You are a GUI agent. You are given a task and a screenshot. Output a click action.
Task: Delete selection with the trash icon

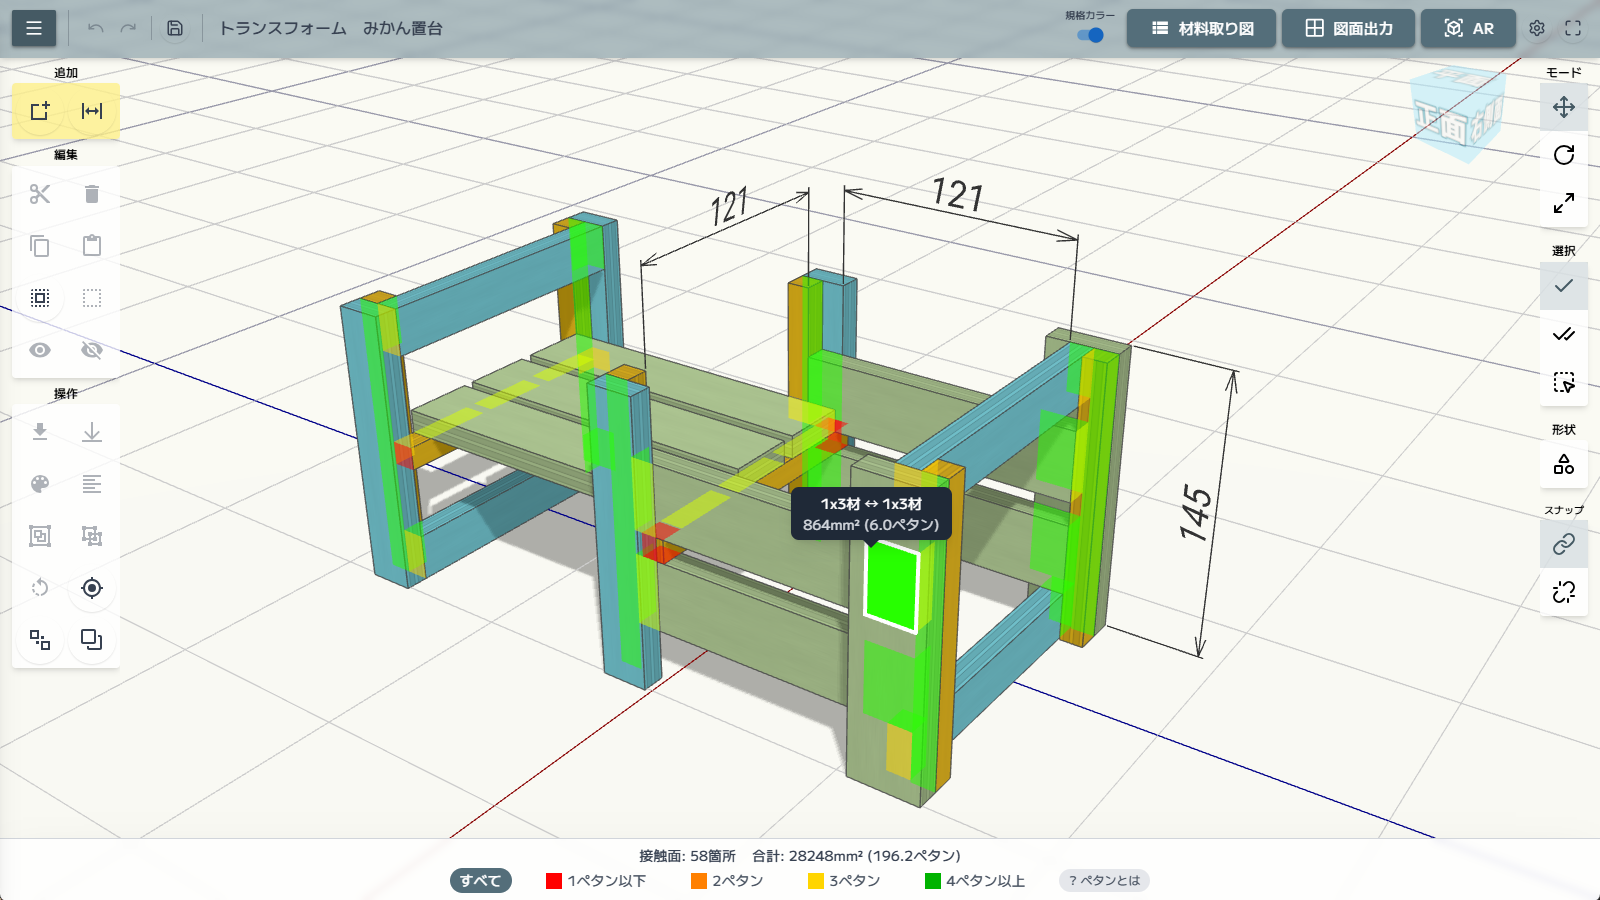pos(92,194)
